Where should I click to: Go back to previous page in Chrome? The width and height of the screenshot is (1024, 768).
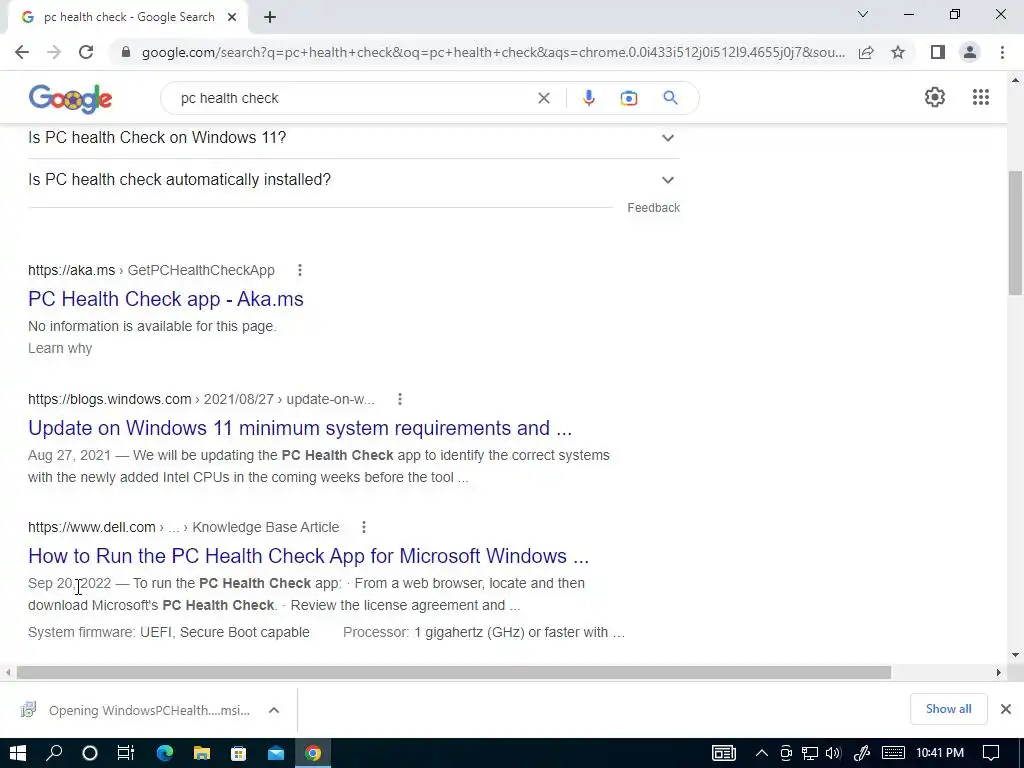pyautogui.click(x=22, y=52)
